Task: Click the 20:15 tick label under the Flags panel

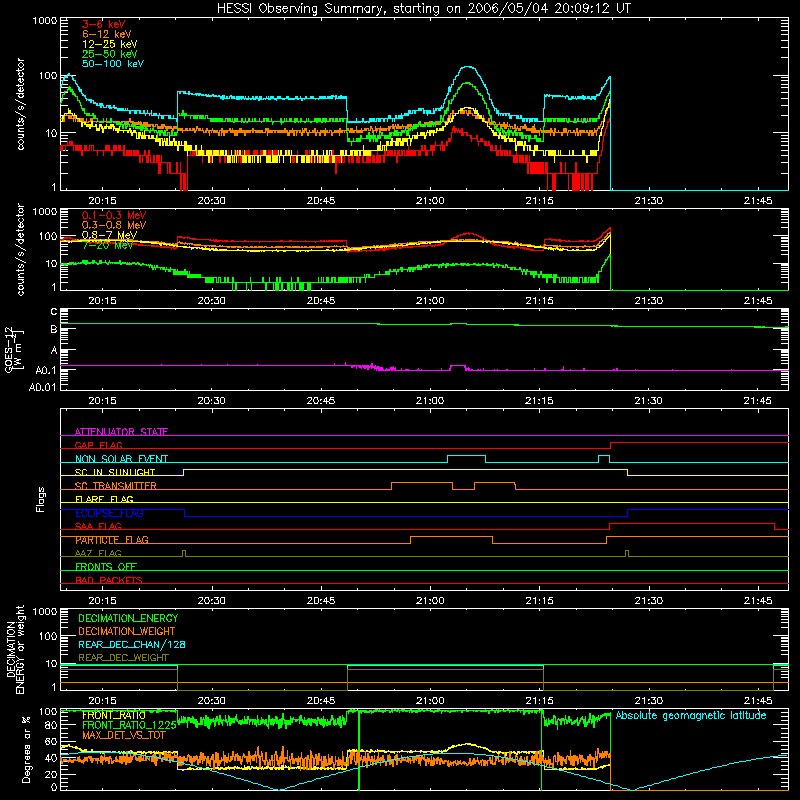Action: pos(102,601)
